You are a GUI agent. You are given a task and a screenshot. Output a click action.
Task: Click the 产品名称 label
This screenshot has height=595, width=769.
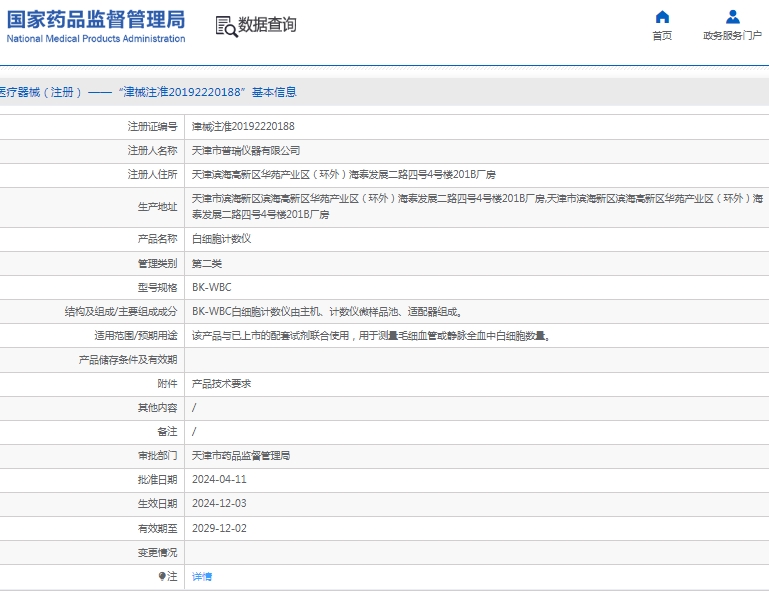pos(157,239)
